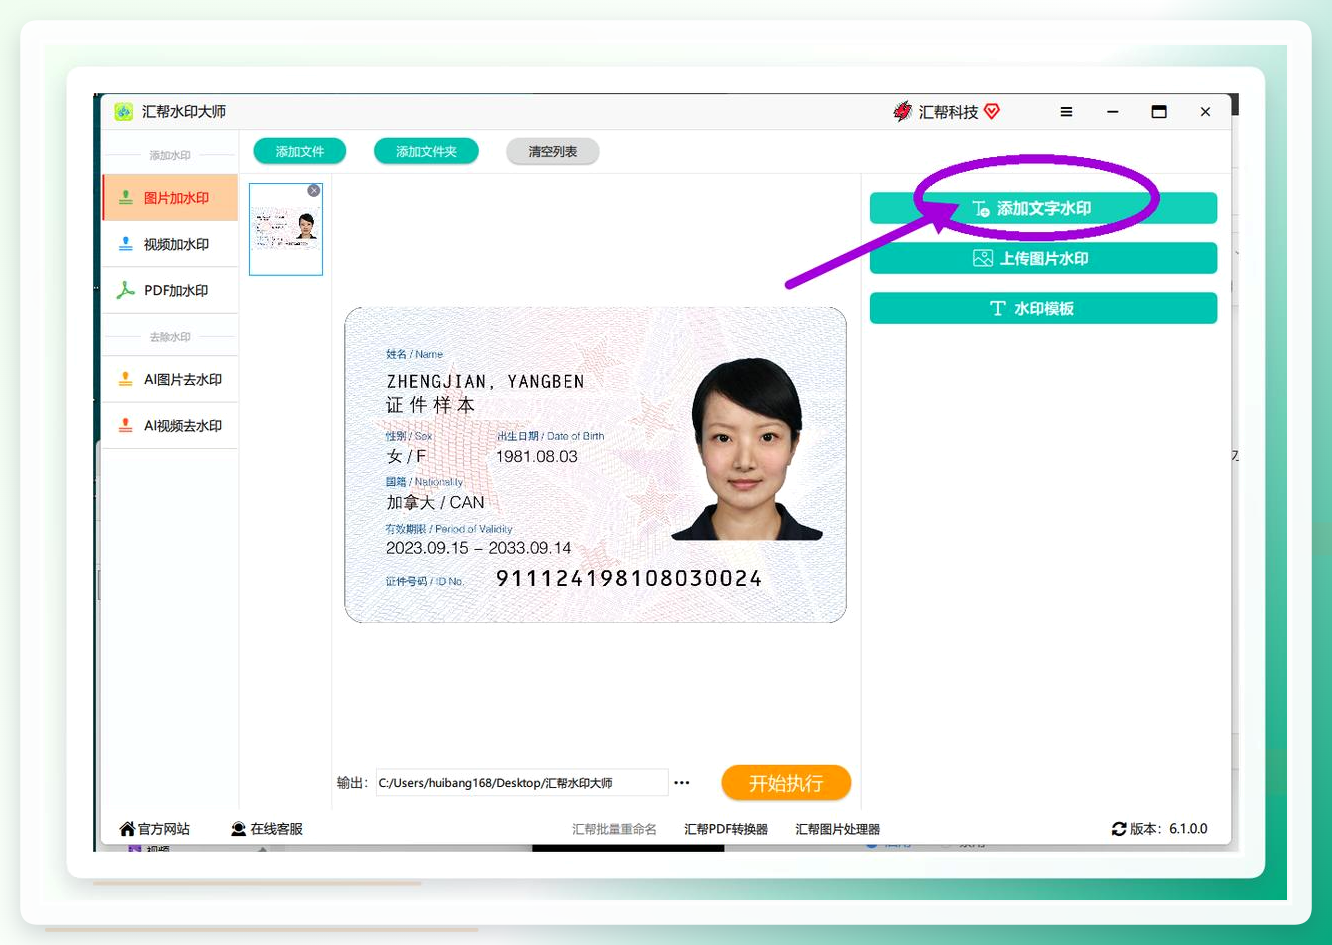The width and height of the screenshot is (1332, 945).
Task: Click the 在线客服 headset icon
Action: point(238,829)
